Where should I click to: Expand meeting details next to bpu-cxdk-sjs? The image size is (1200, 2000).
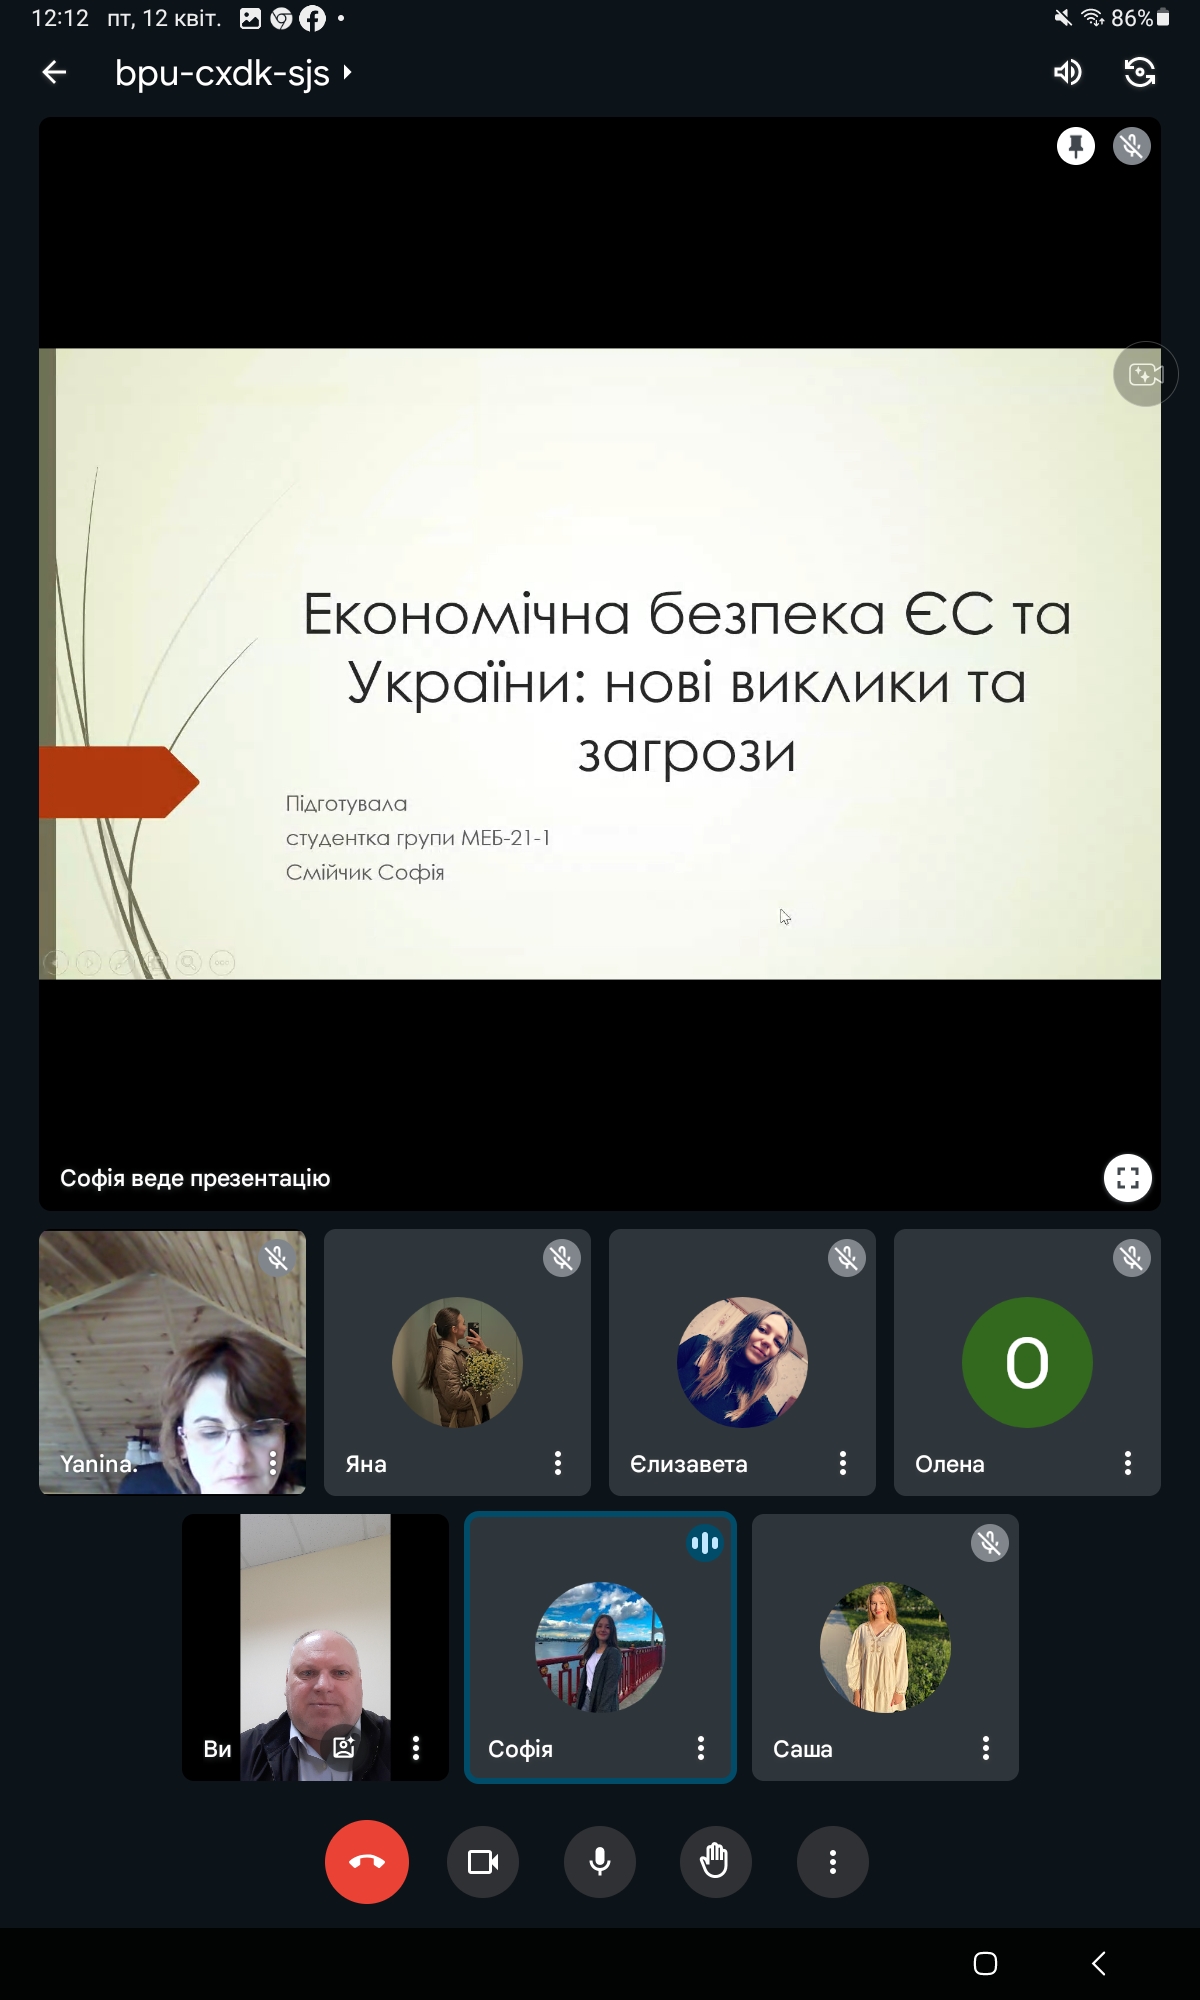pos(347,72)
